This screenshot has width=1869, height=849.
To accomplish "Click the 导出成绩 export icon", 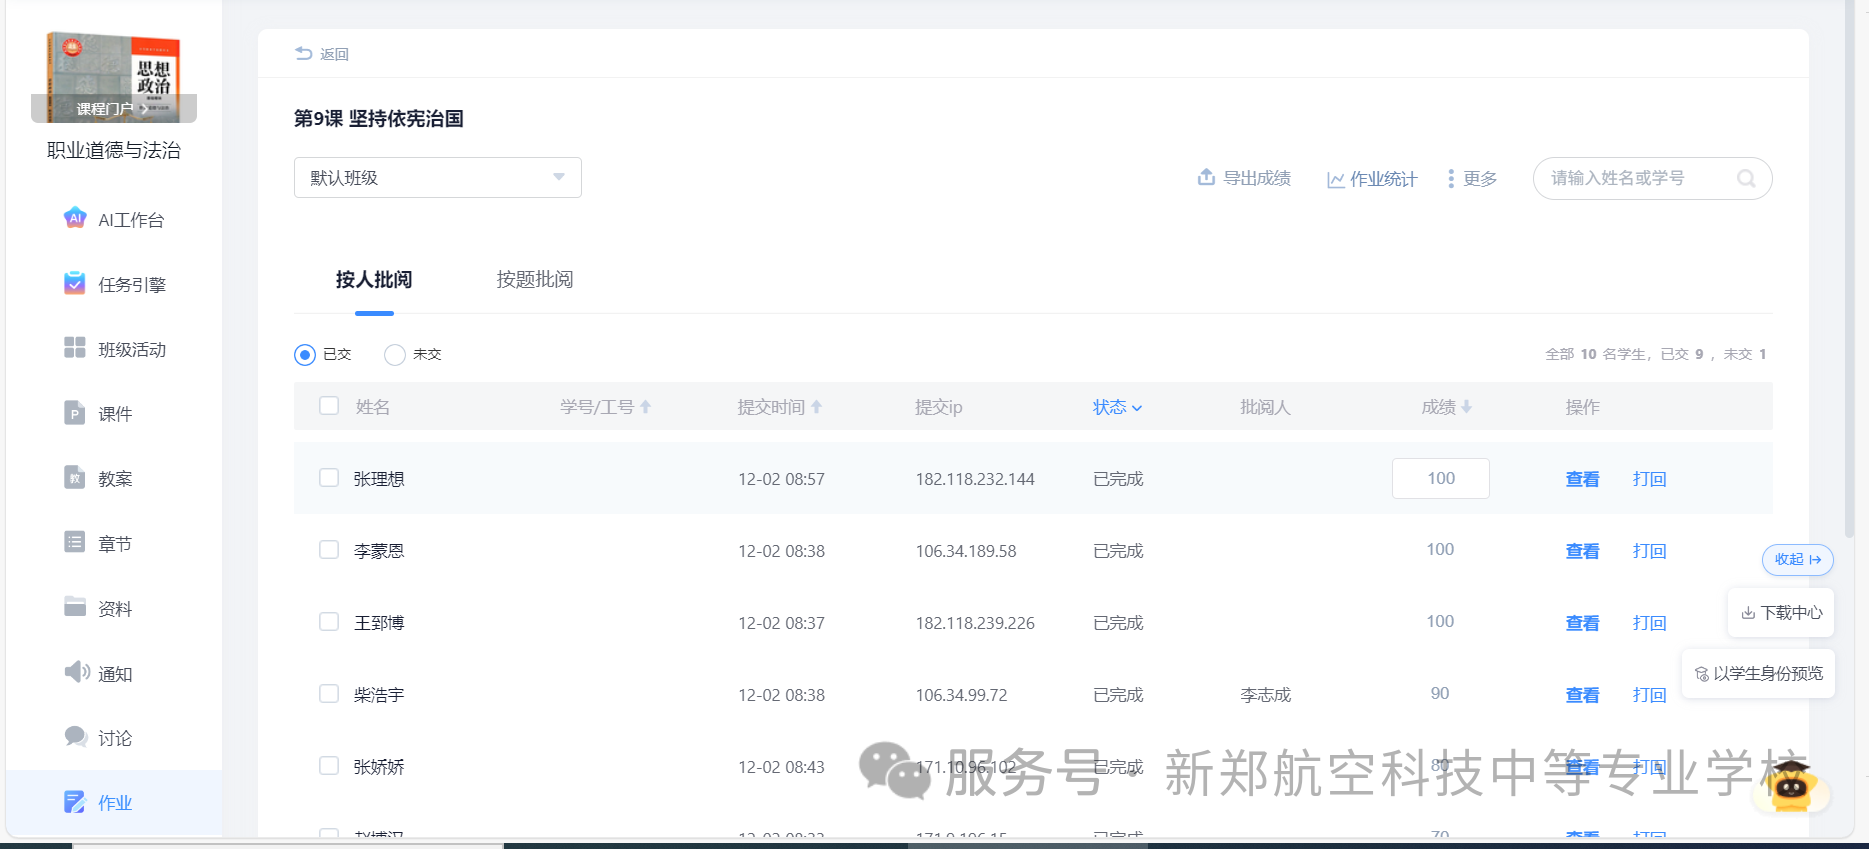I will tap(1206, 177).
